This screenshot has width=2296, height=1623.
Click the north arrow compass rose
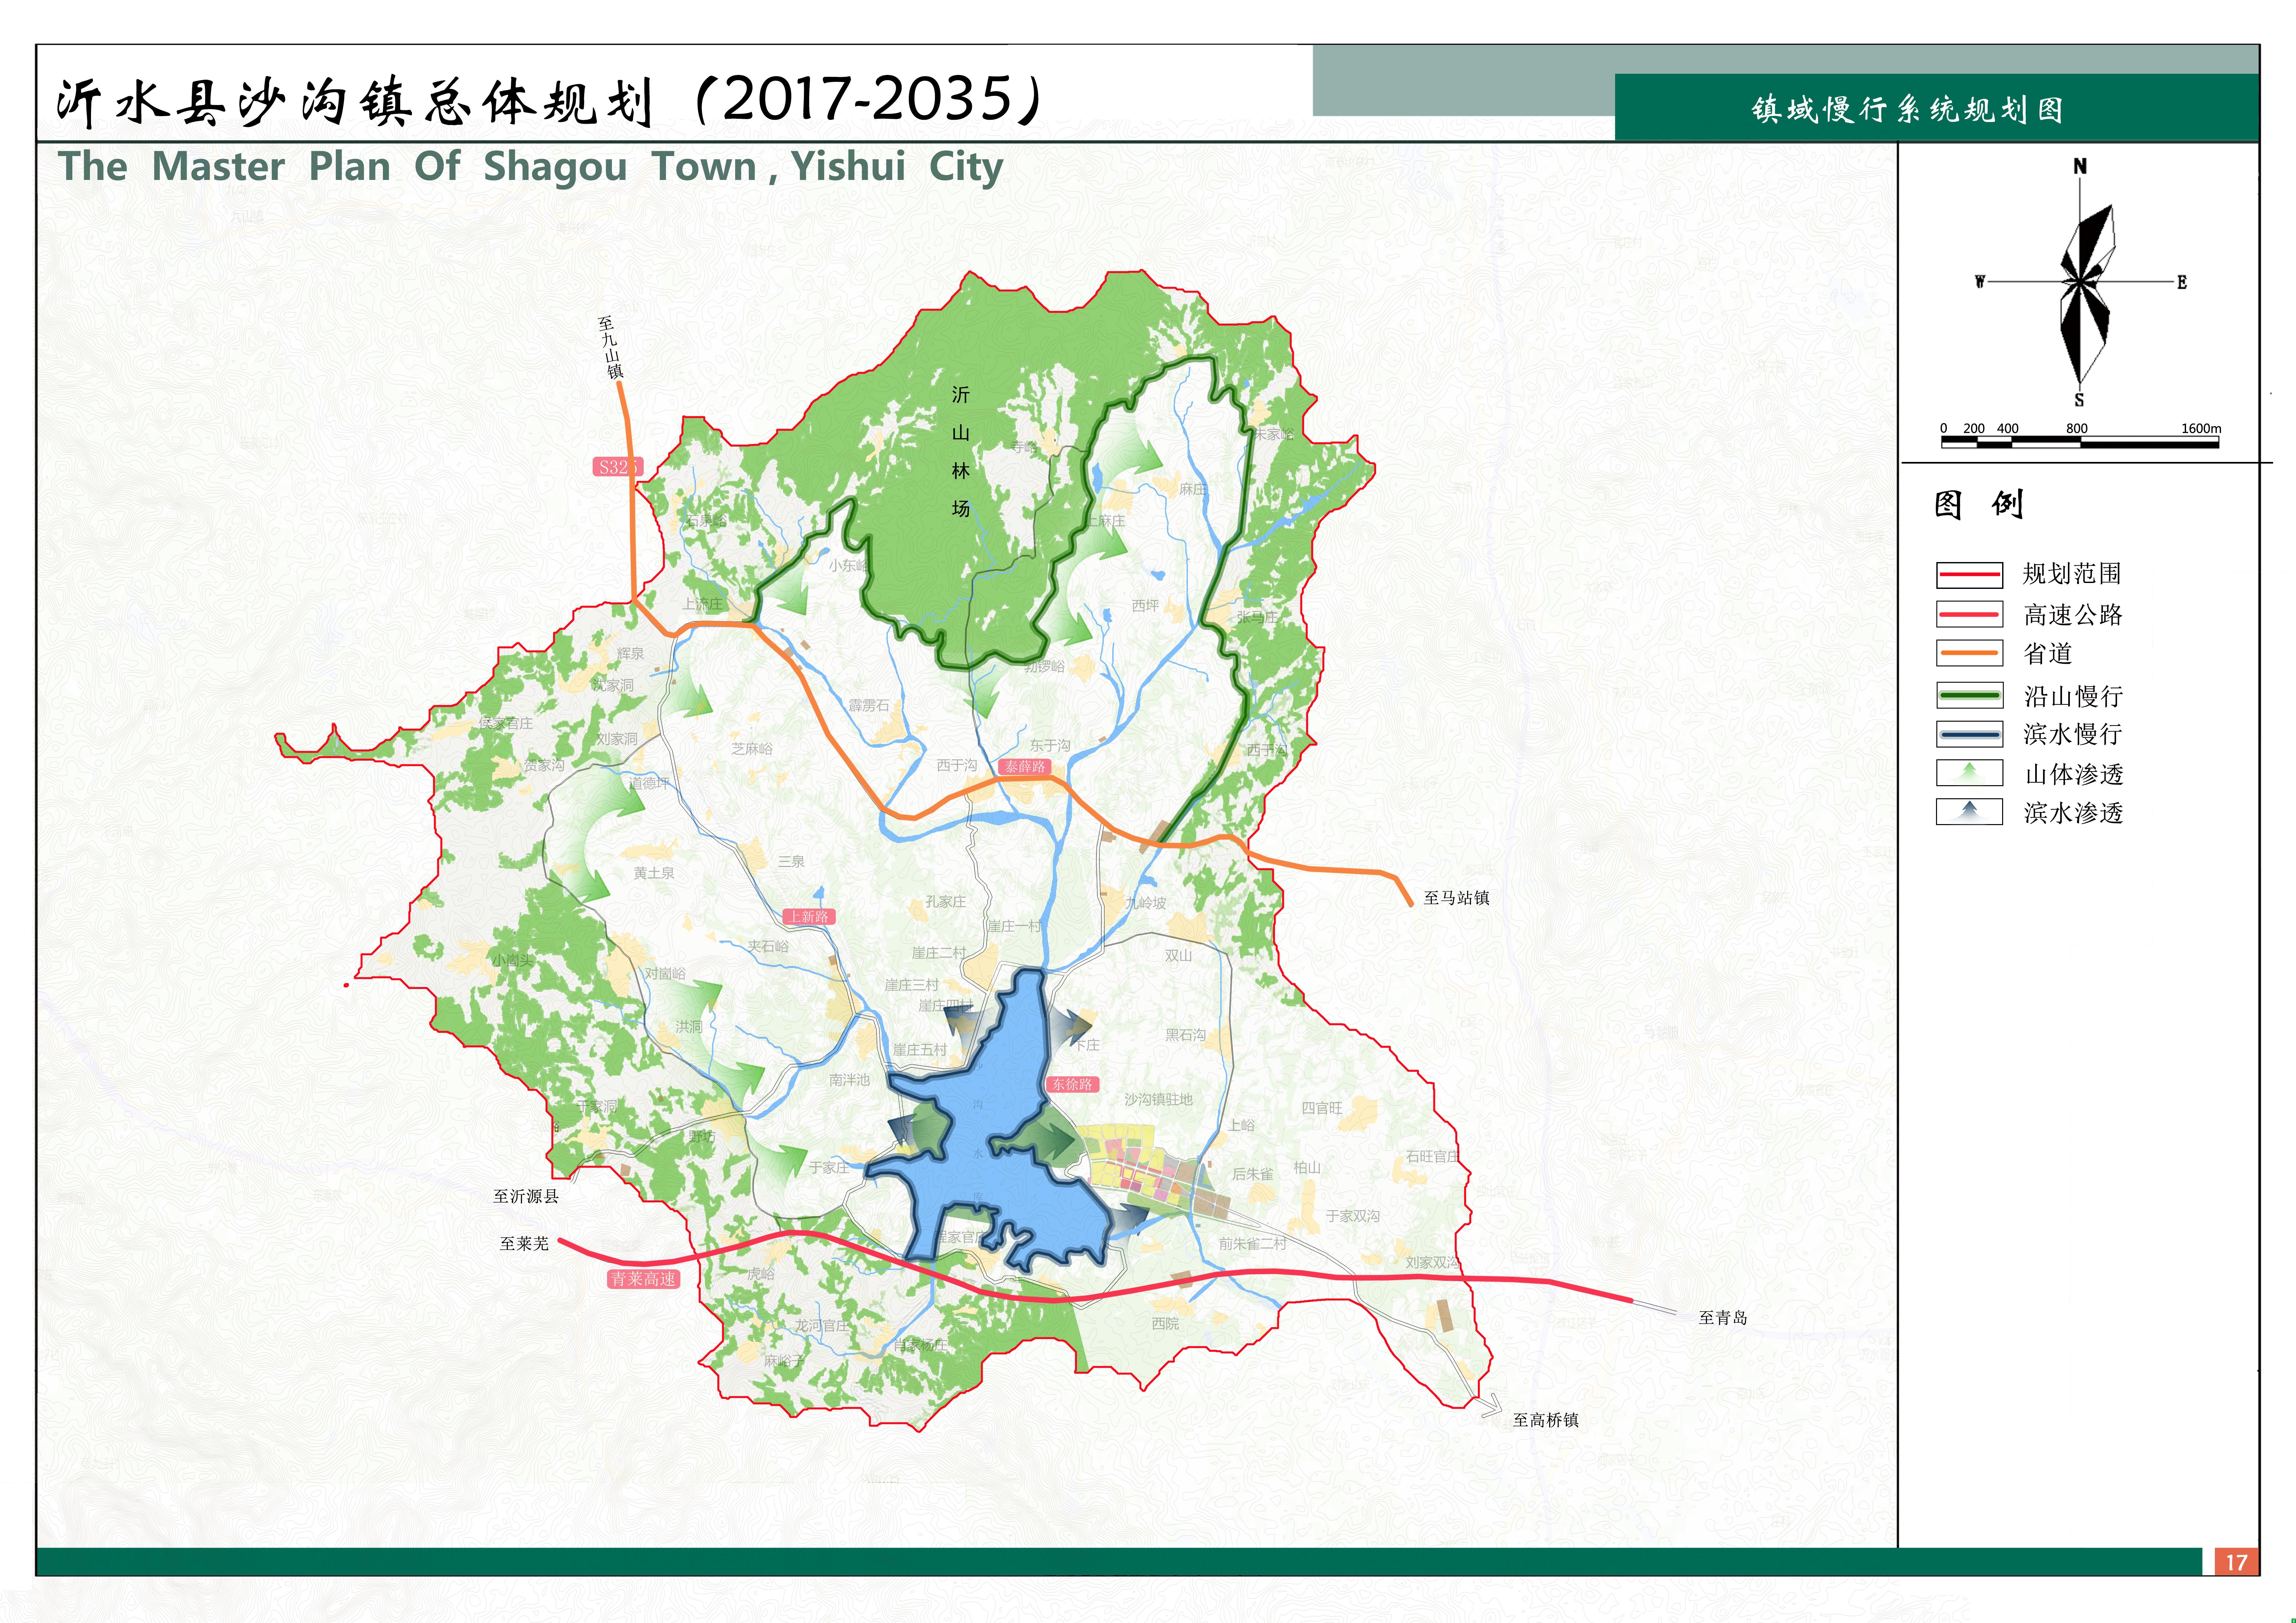(x=2081, y=283)
